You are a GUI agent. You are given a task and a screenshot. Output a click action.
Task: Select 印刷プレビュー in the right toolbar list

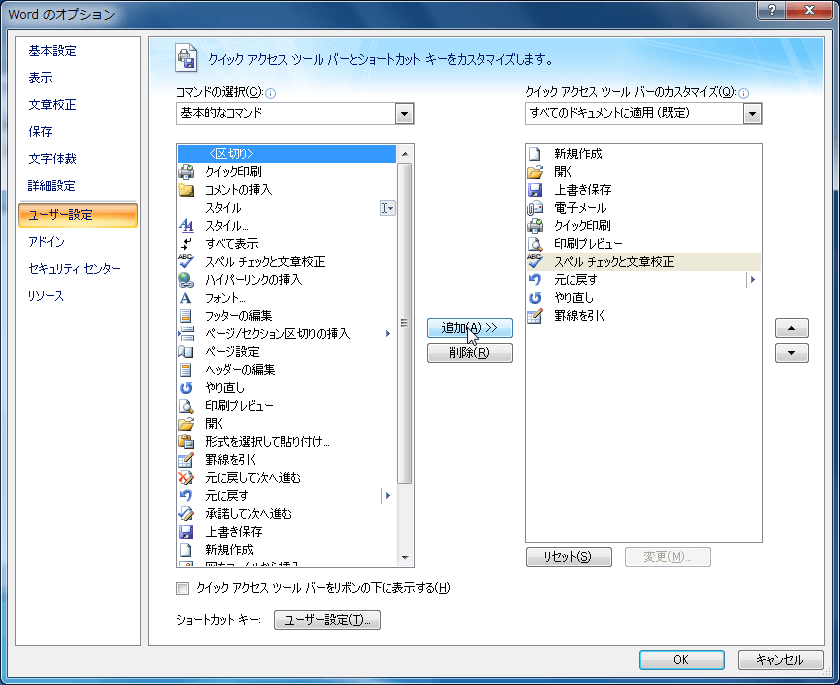[x=643, y=244]
